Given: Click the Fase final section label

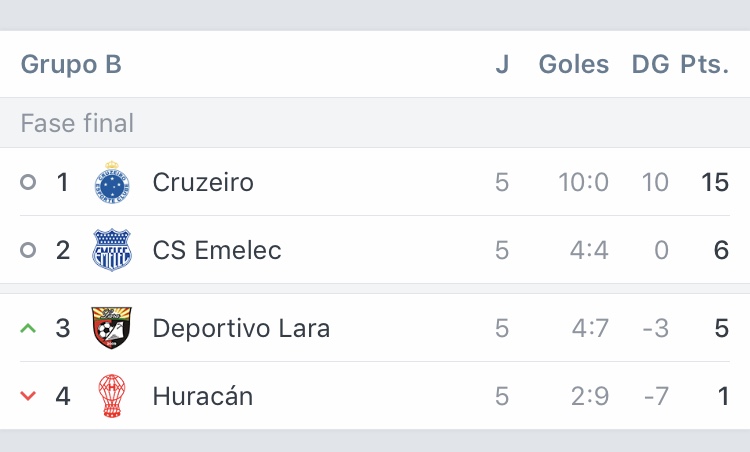Looking at the screenshot, I should point(77,124).
